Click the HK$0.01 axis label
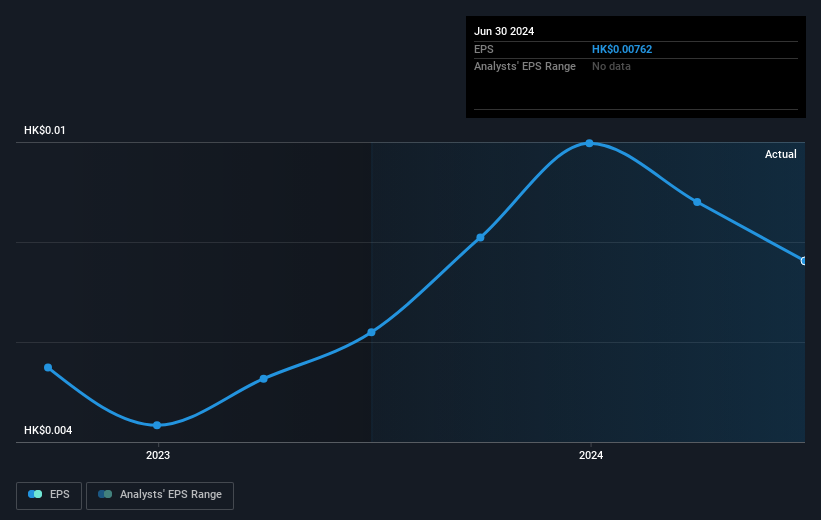 pos(45,130)
